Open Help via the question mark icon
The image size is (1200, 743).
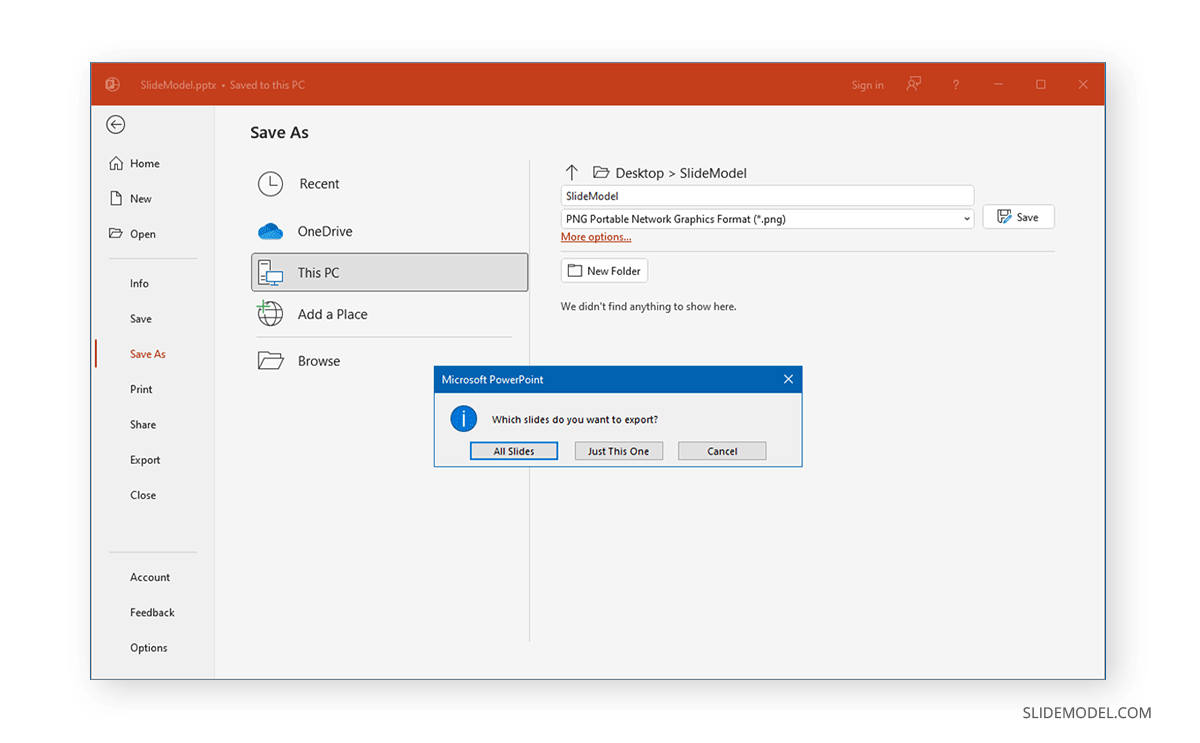(x=955, y=85)
